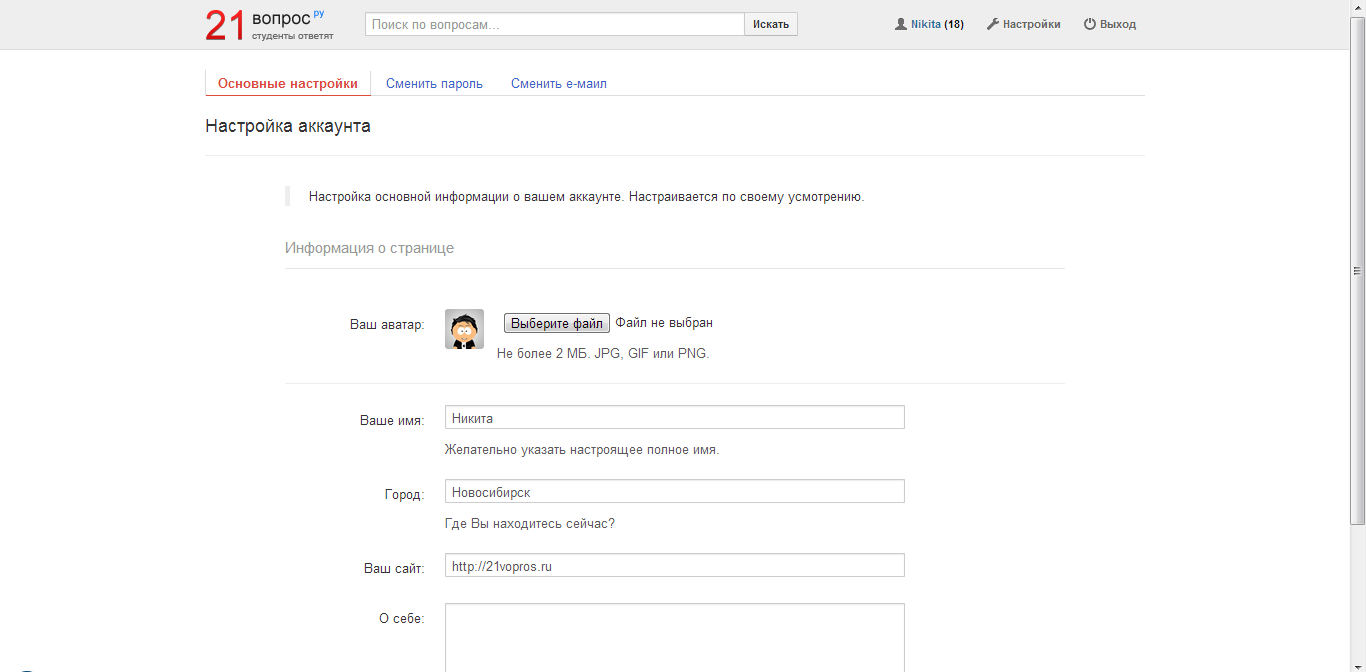Screen dimensions: 1366x672
Task: Click the Город input field
Action: 674,491
